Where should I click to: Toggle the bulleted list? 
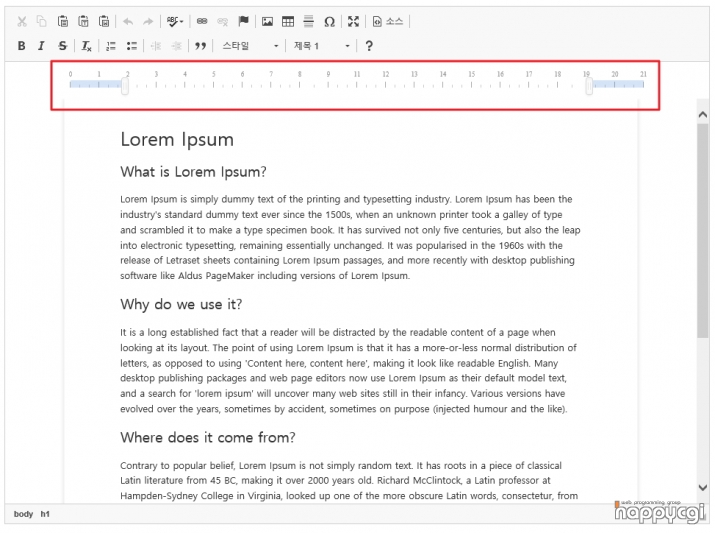[x=132, y=46]
